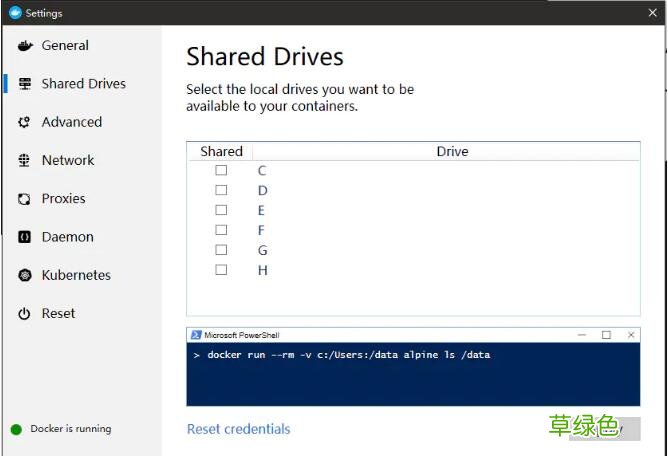Click the green Docker running status dot

16,429
